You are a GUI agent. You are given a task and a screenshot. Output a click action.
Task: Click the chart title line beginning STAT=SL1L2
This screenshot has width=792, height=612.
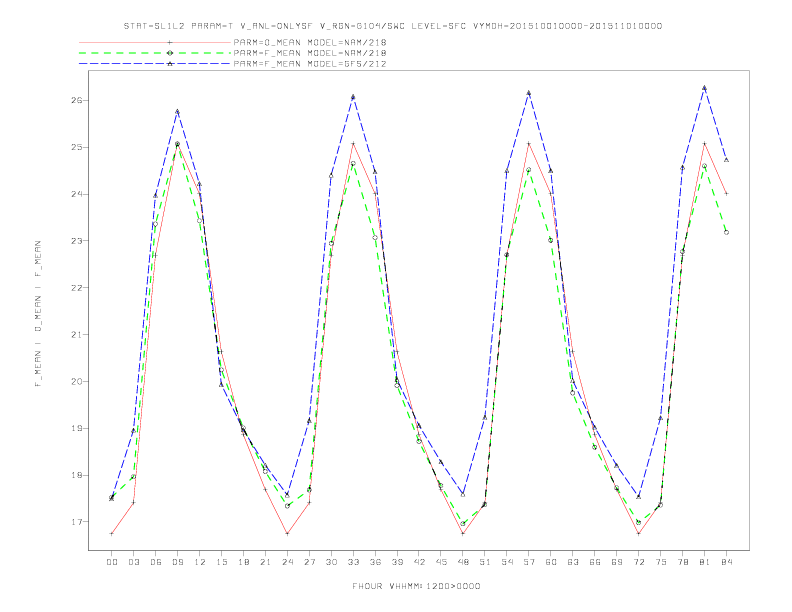(x=393, y=26)
